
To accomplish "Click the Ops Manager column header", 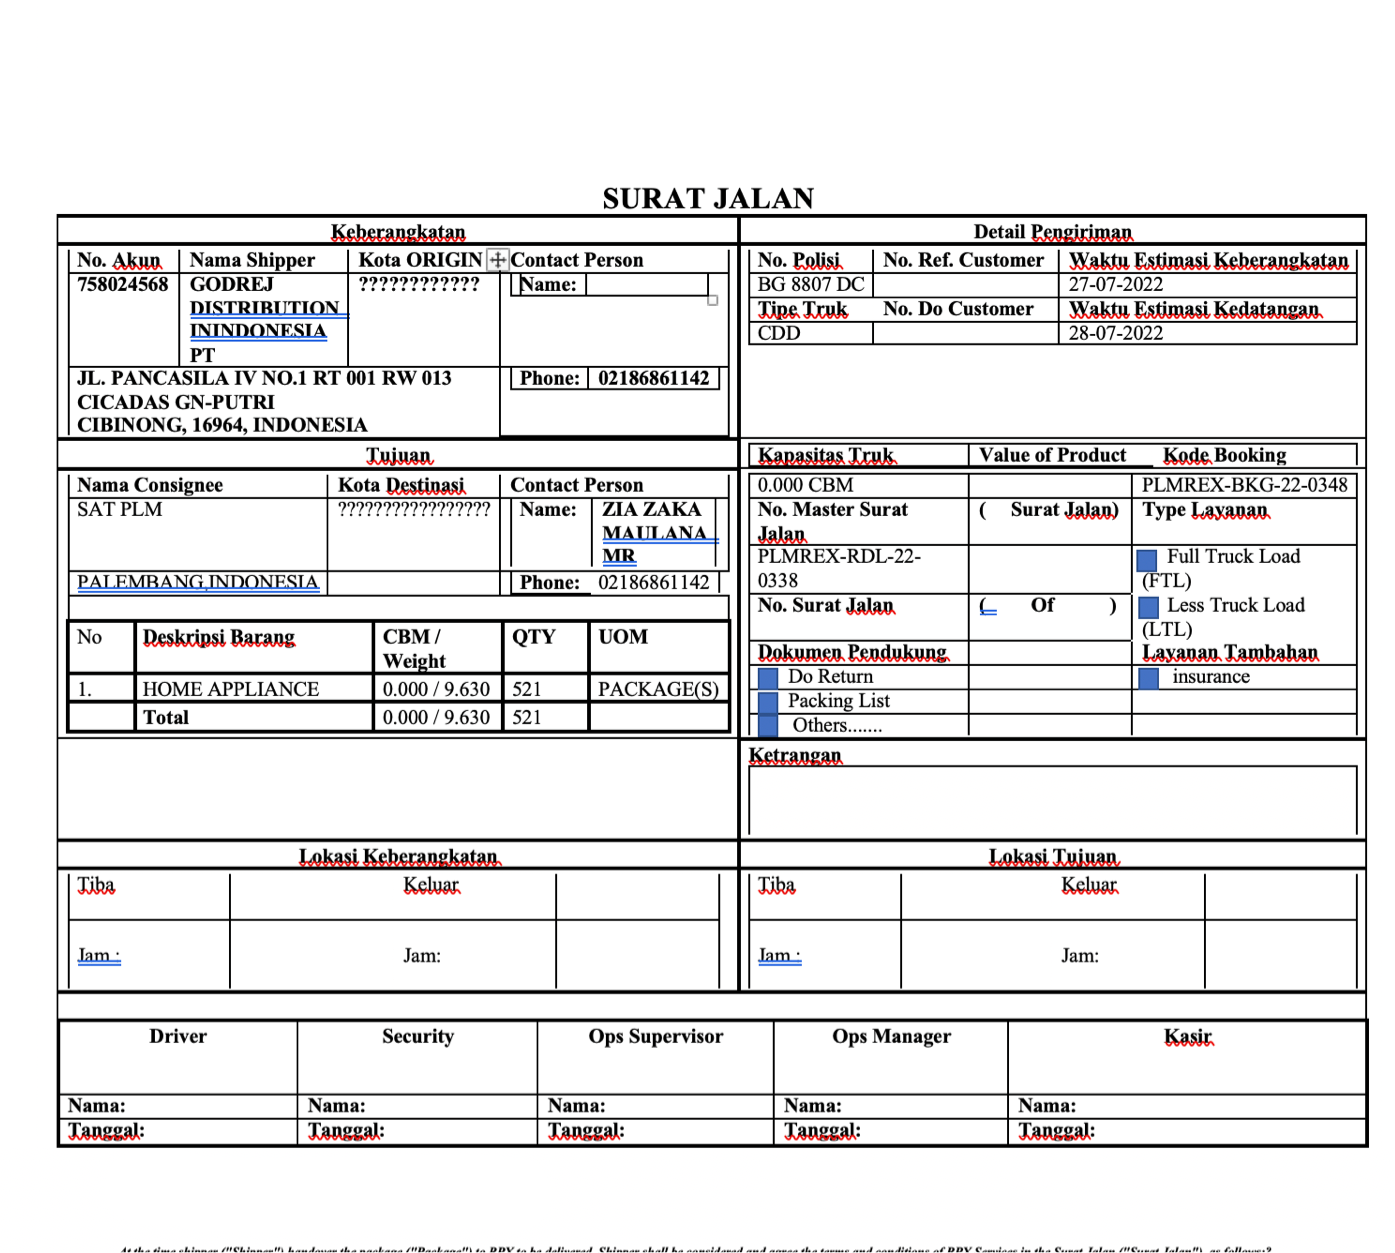I will pyautogui.click(x=891, y=1036).
